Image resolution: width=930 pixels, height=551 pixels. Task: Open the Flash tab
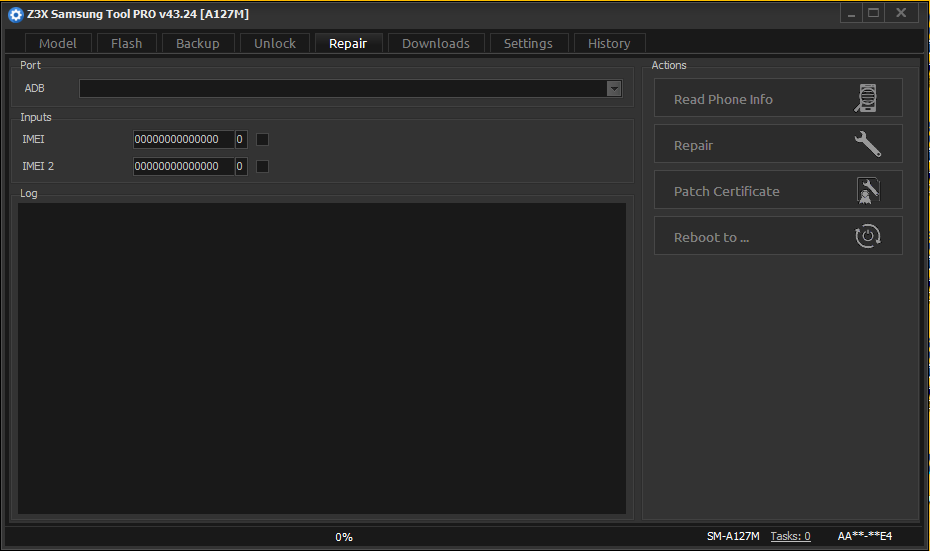pos(126,43)
